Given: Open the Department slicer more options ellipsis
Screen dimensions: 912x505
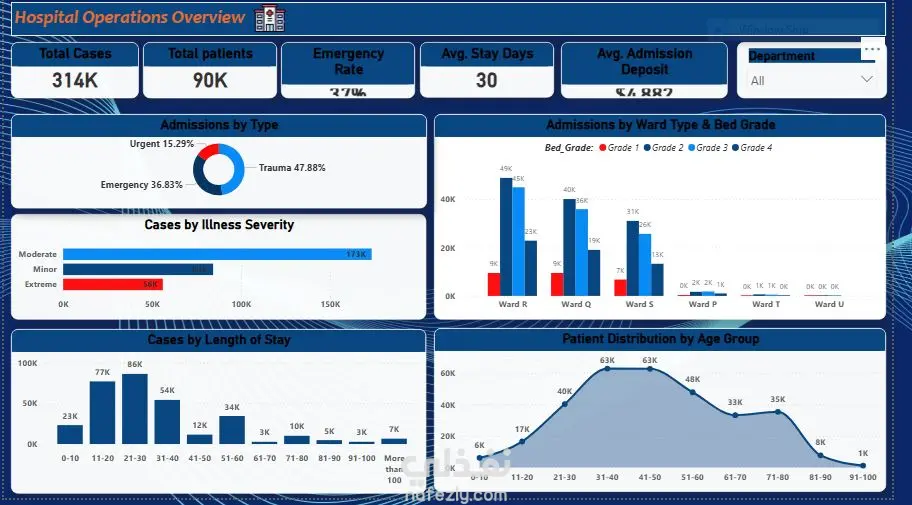Looking at the screenshot, I should coord(872,49).
